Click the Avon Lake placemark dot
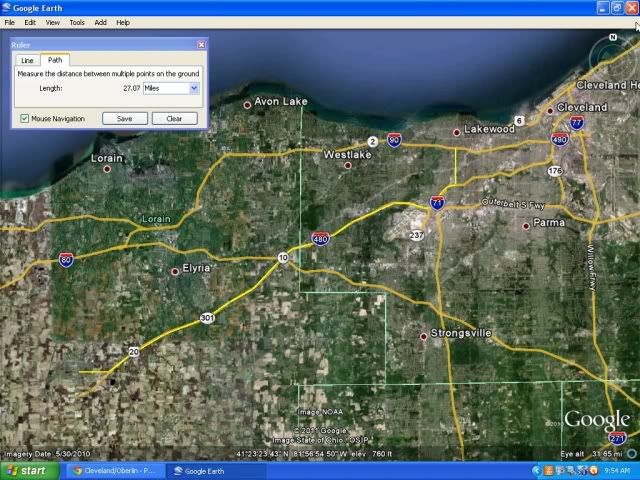 coord(247,105)
